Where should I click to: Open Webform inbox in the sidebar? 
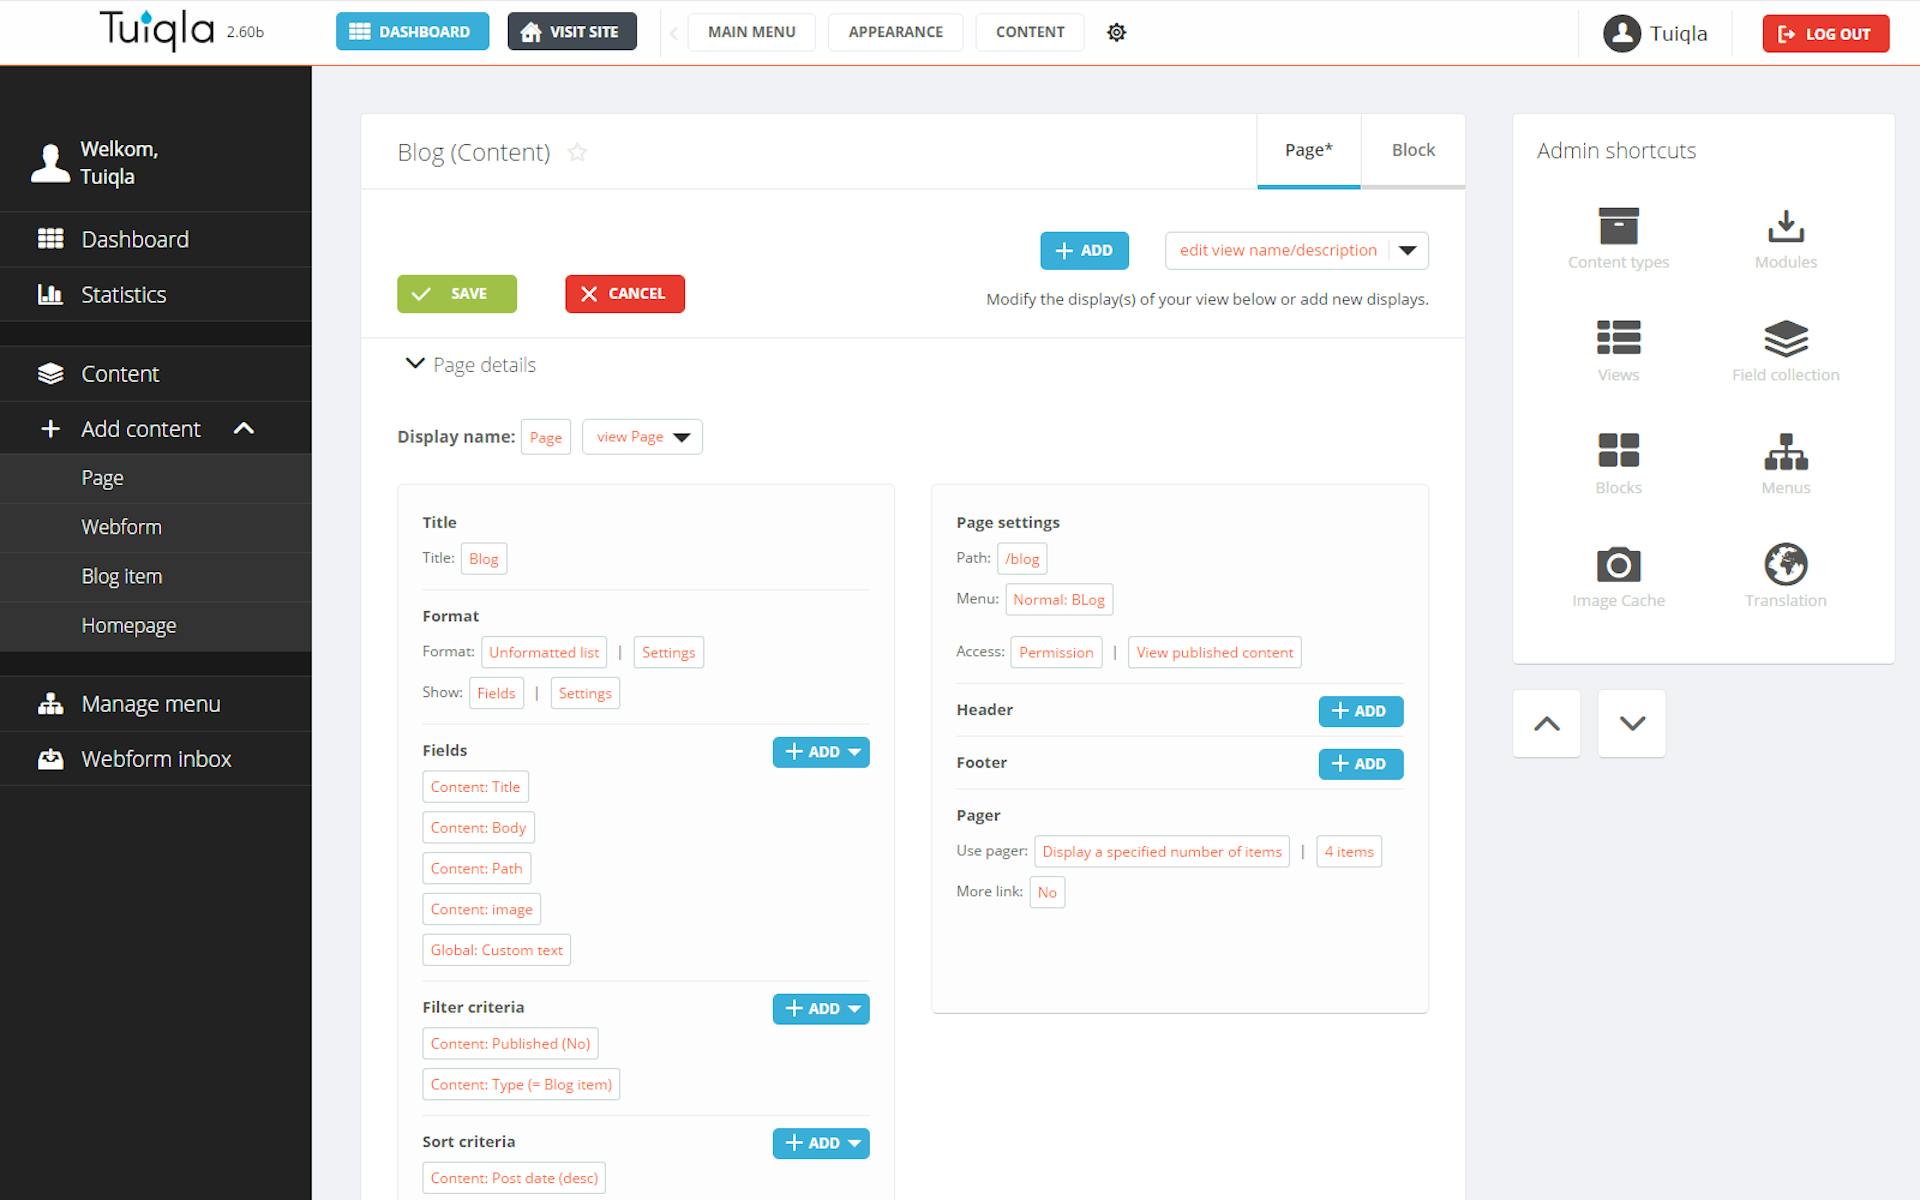pyautogui.click(x=156, y=759)
